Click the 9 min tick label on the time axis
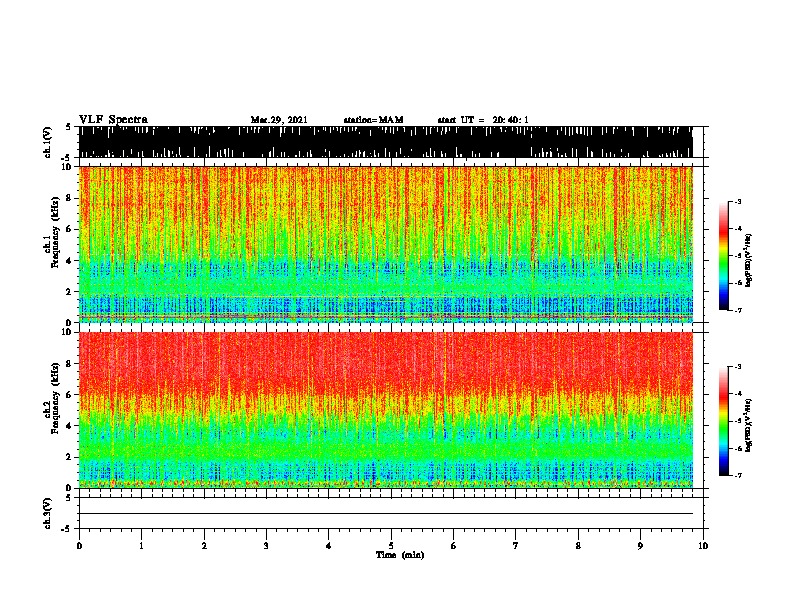 (640, 546)
